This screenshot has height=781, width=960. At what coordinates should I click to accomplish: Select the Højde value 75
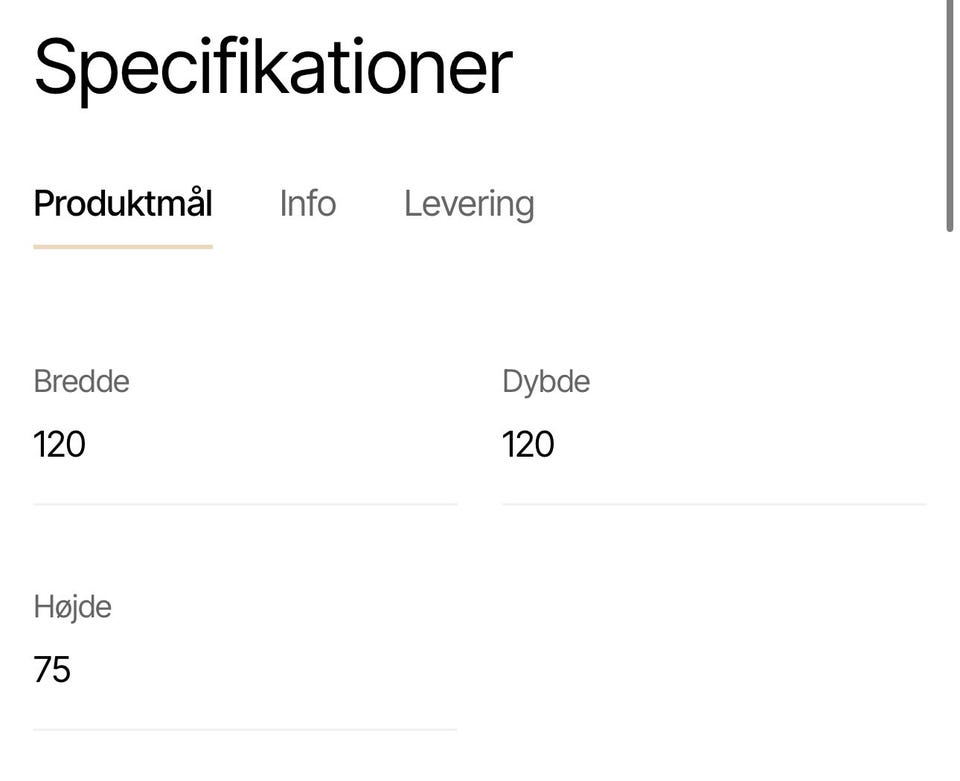point(52,669)
